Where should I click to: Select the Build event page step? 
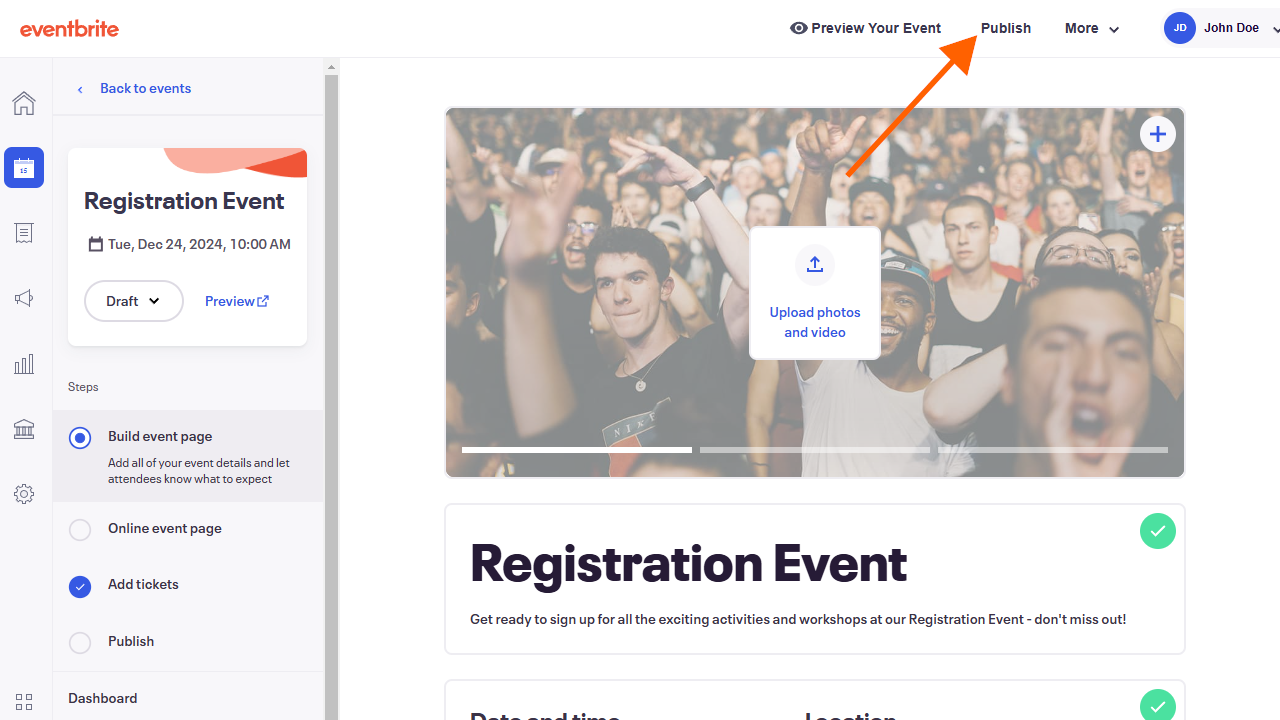coord(160,437)
